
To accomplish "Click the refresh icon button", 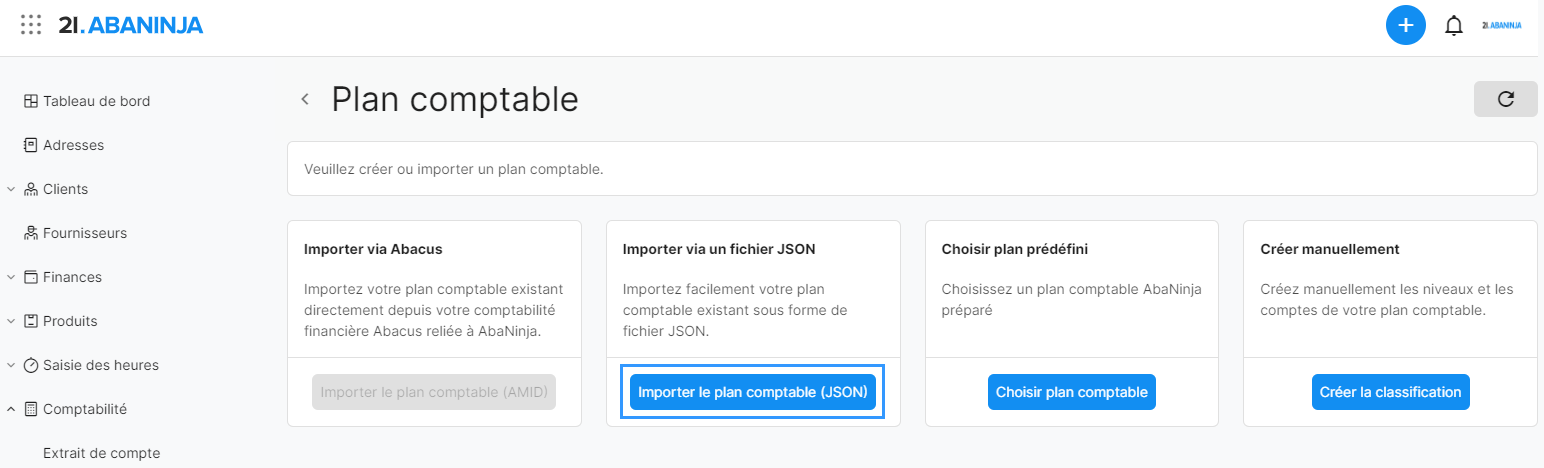I will click(1505, 99).
